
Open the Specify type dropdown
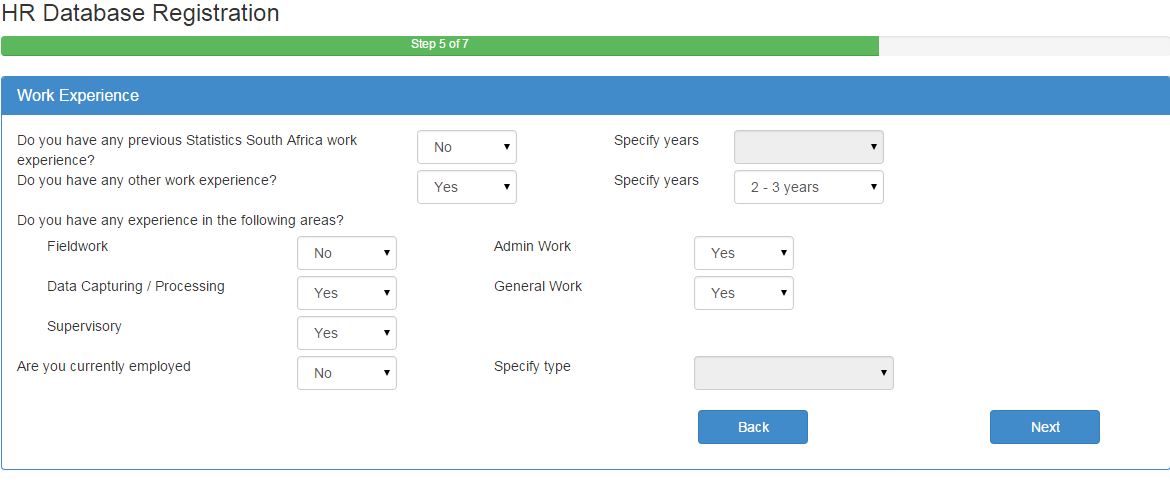pos(793,373)
